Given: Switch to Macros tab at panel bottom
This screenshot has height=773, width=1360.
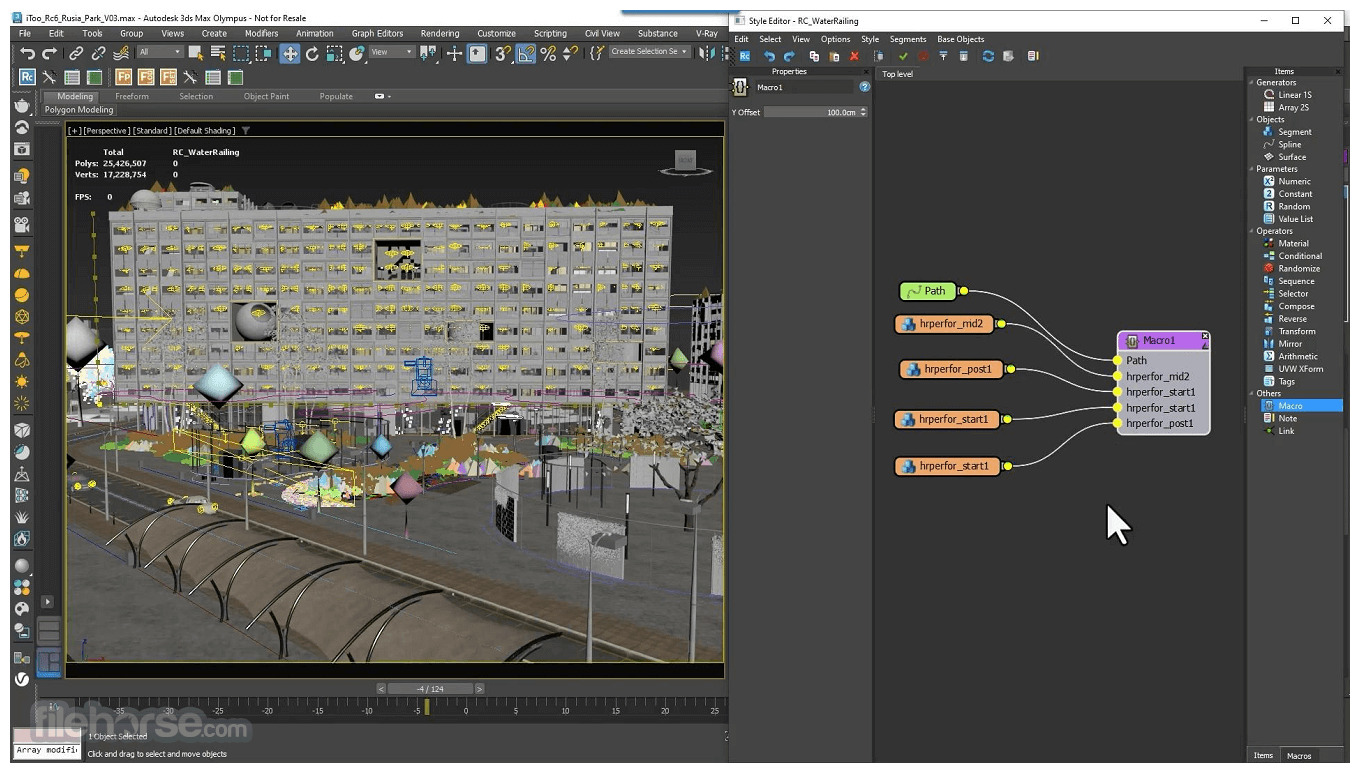Looking at the screenshot, I should (x=1299, y=756).
